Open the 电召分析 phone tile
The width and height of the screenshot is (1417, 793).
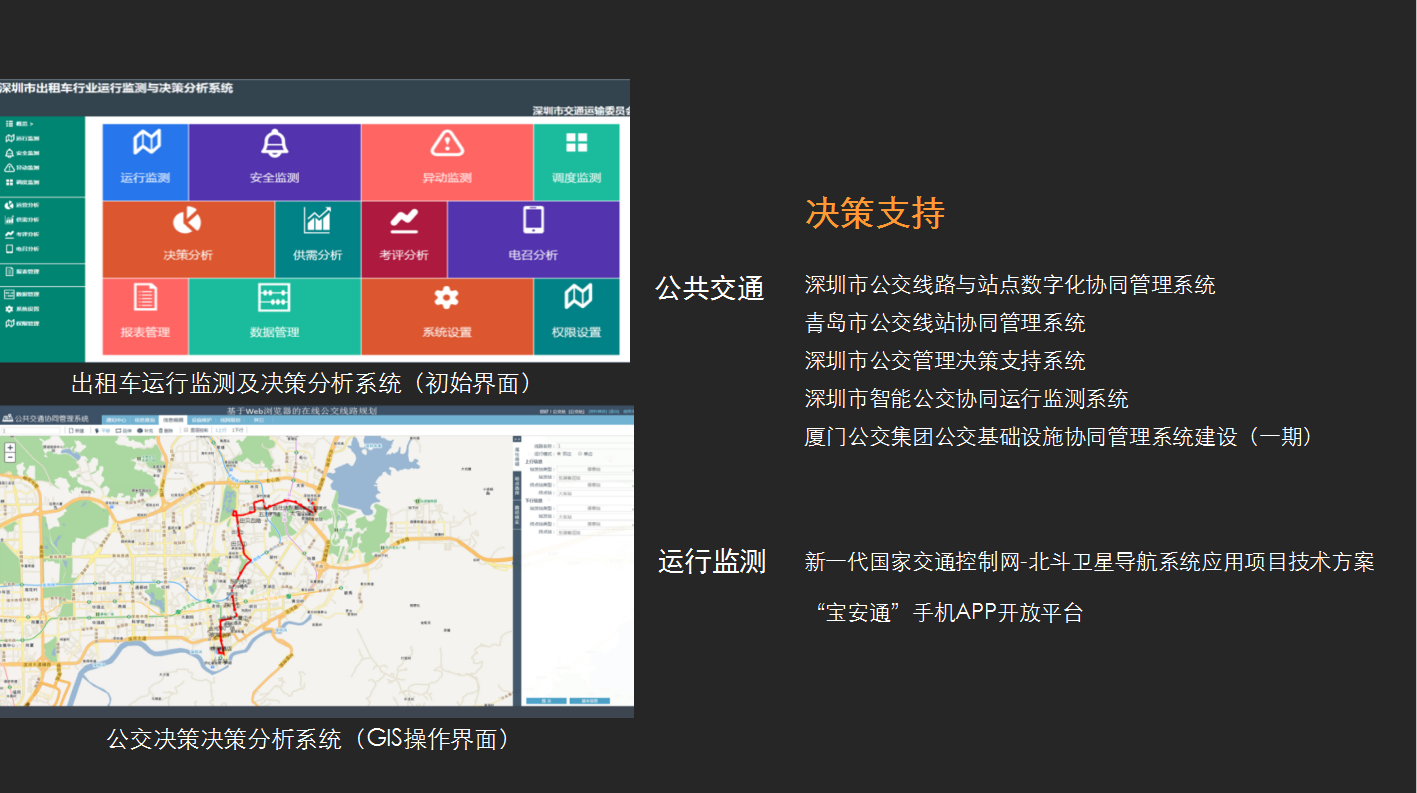(533, 239)
